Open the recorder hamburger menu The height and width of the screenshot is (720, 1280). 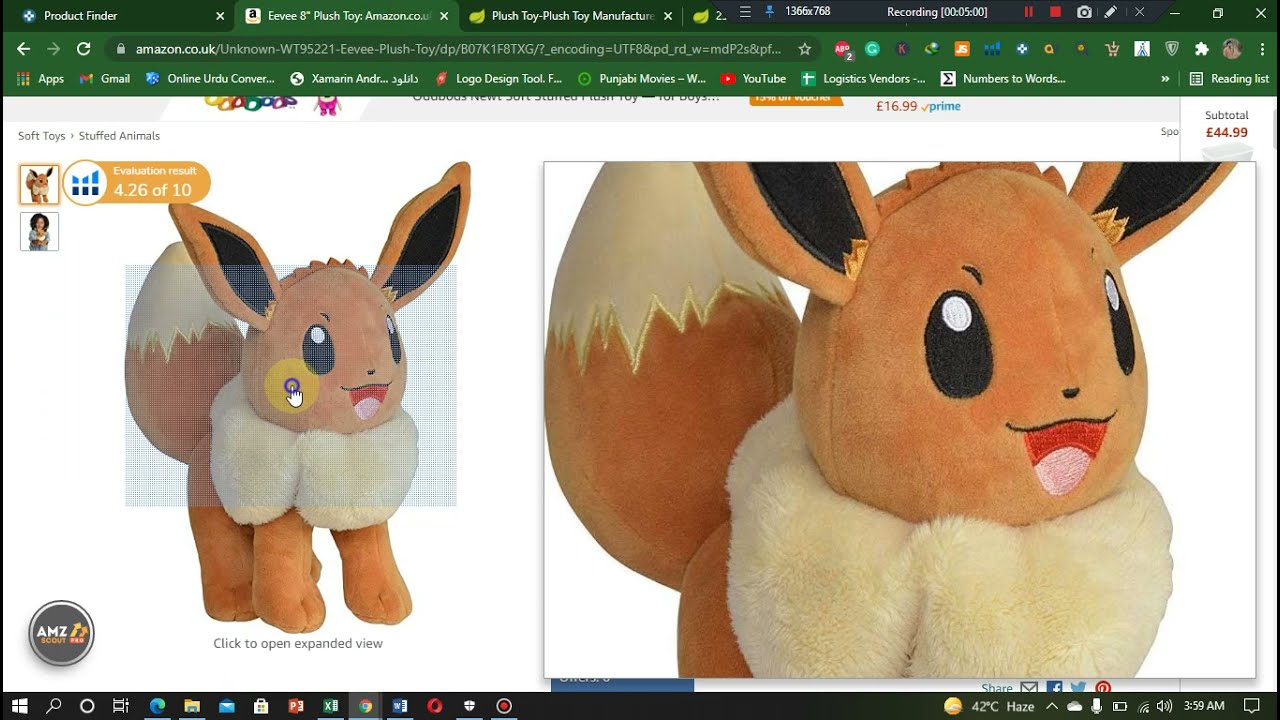click(745, 12)
